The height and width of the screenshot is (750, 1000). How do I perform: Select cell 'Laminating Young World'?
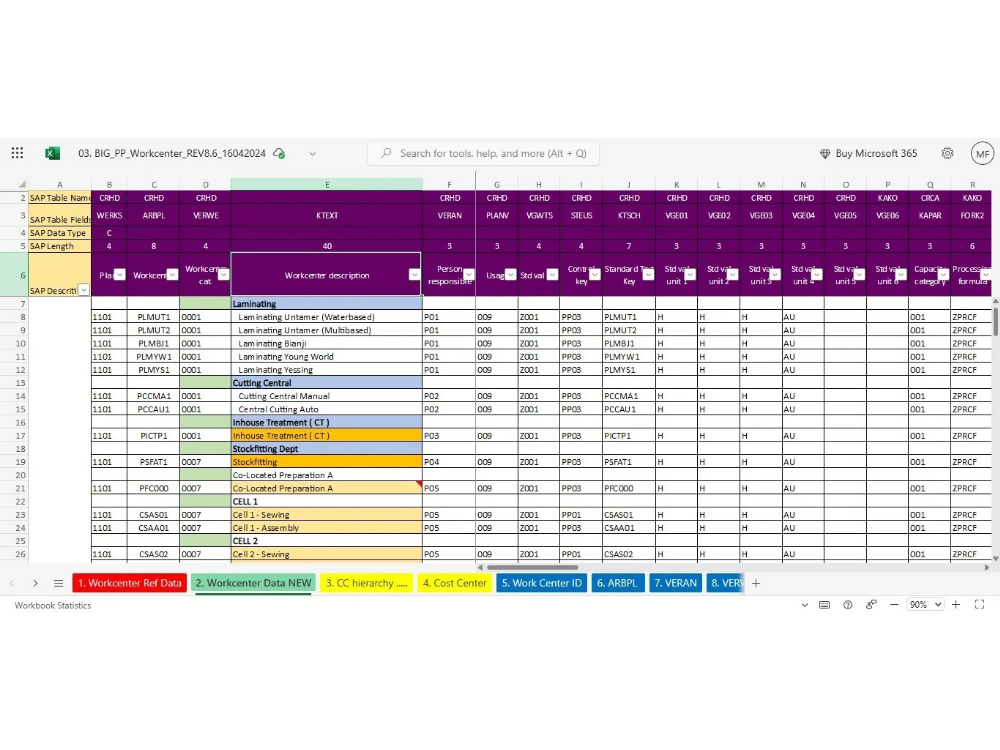coord(327,357)
